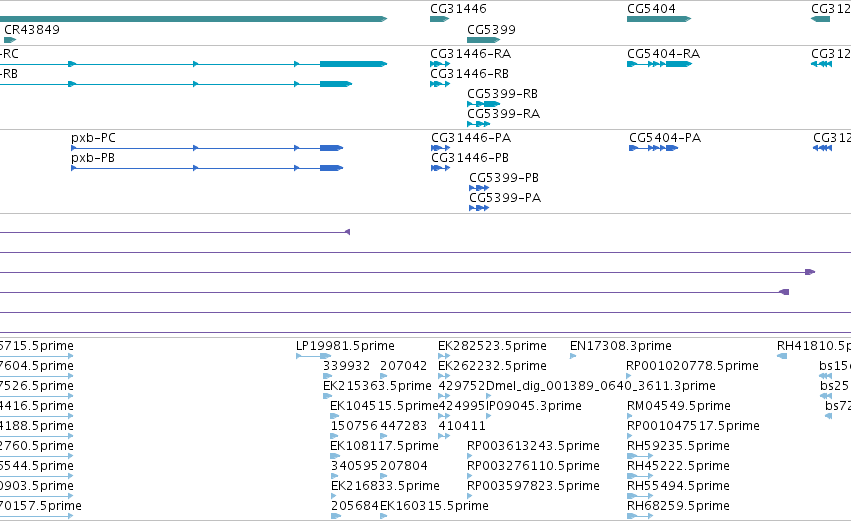
Task: Select the CG5404-PA protein label
Action: coord(665,138)
